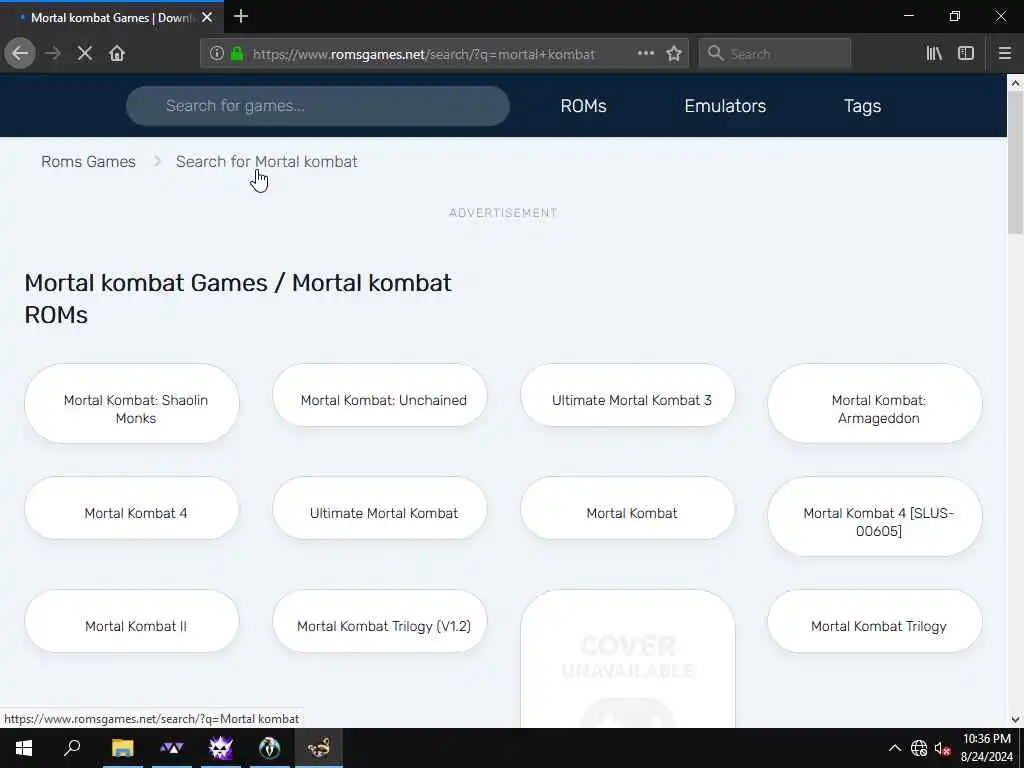The image size is (1024, 768).
Task: Click the magnifier in Firefox search box
Action: point(716,54)
